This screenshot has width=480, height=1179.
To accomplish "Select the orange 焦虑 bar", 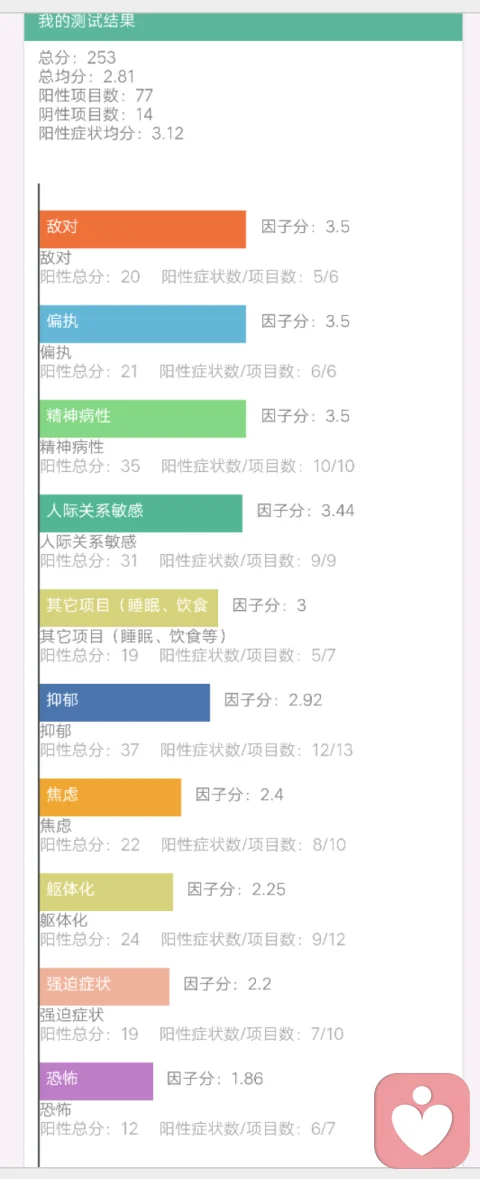I will 110,798.
